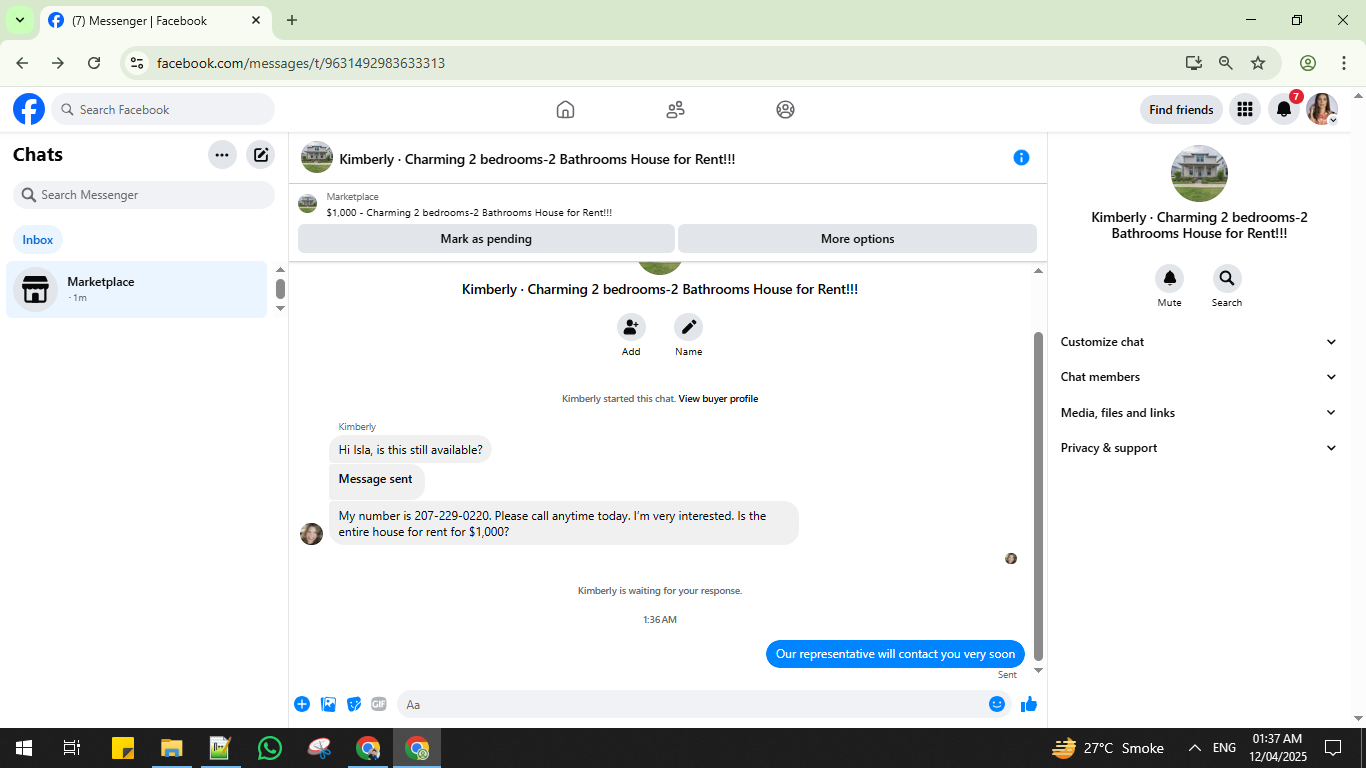Open the Facebook logo home link
The image size is (1366, 768).
(x=29, y=109)
